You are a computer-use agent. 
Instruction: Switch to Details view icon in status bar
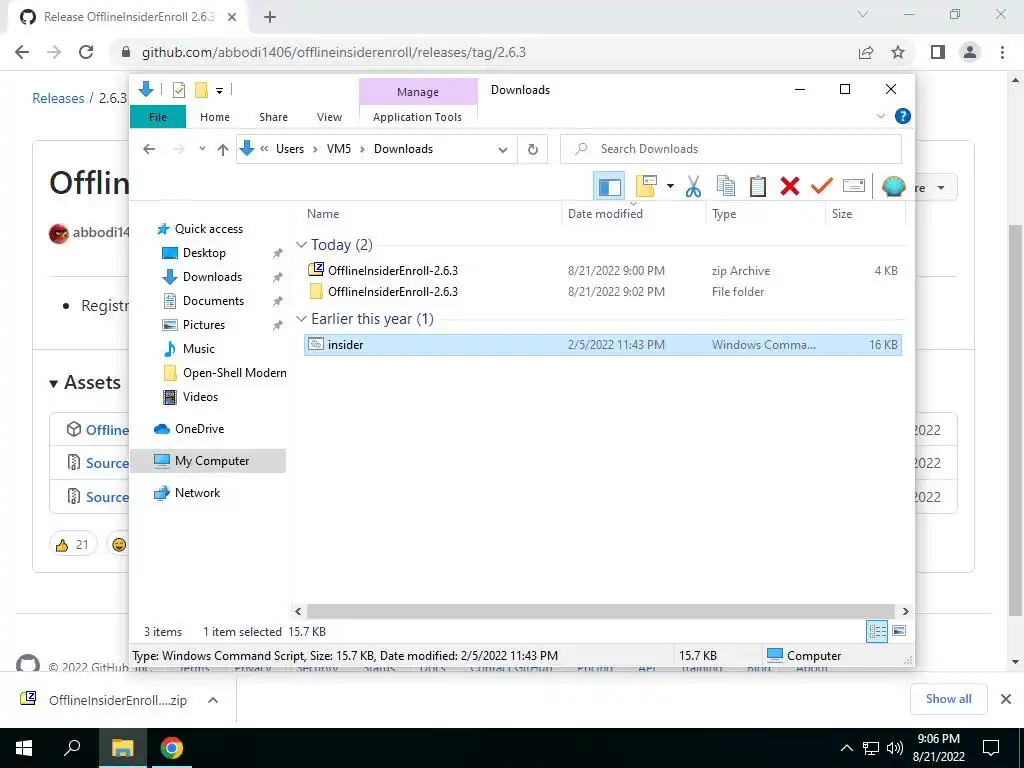click(877, 632)
